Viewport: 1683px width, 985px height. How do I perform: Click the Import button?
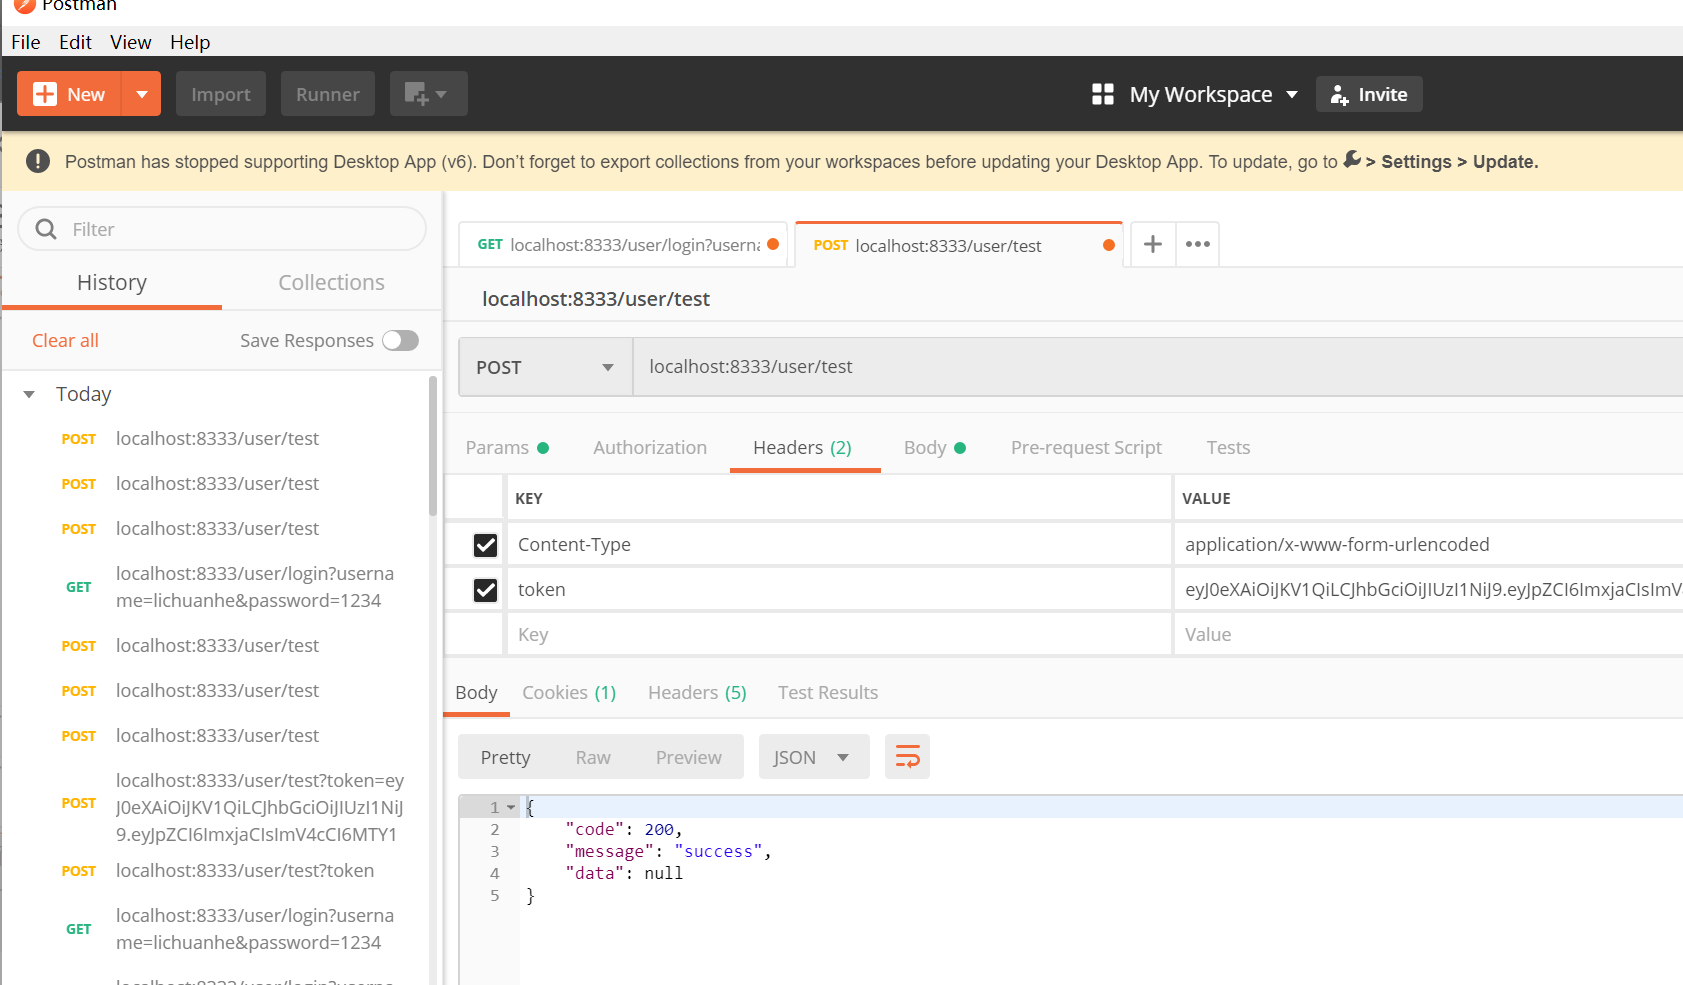click(221, 94)
